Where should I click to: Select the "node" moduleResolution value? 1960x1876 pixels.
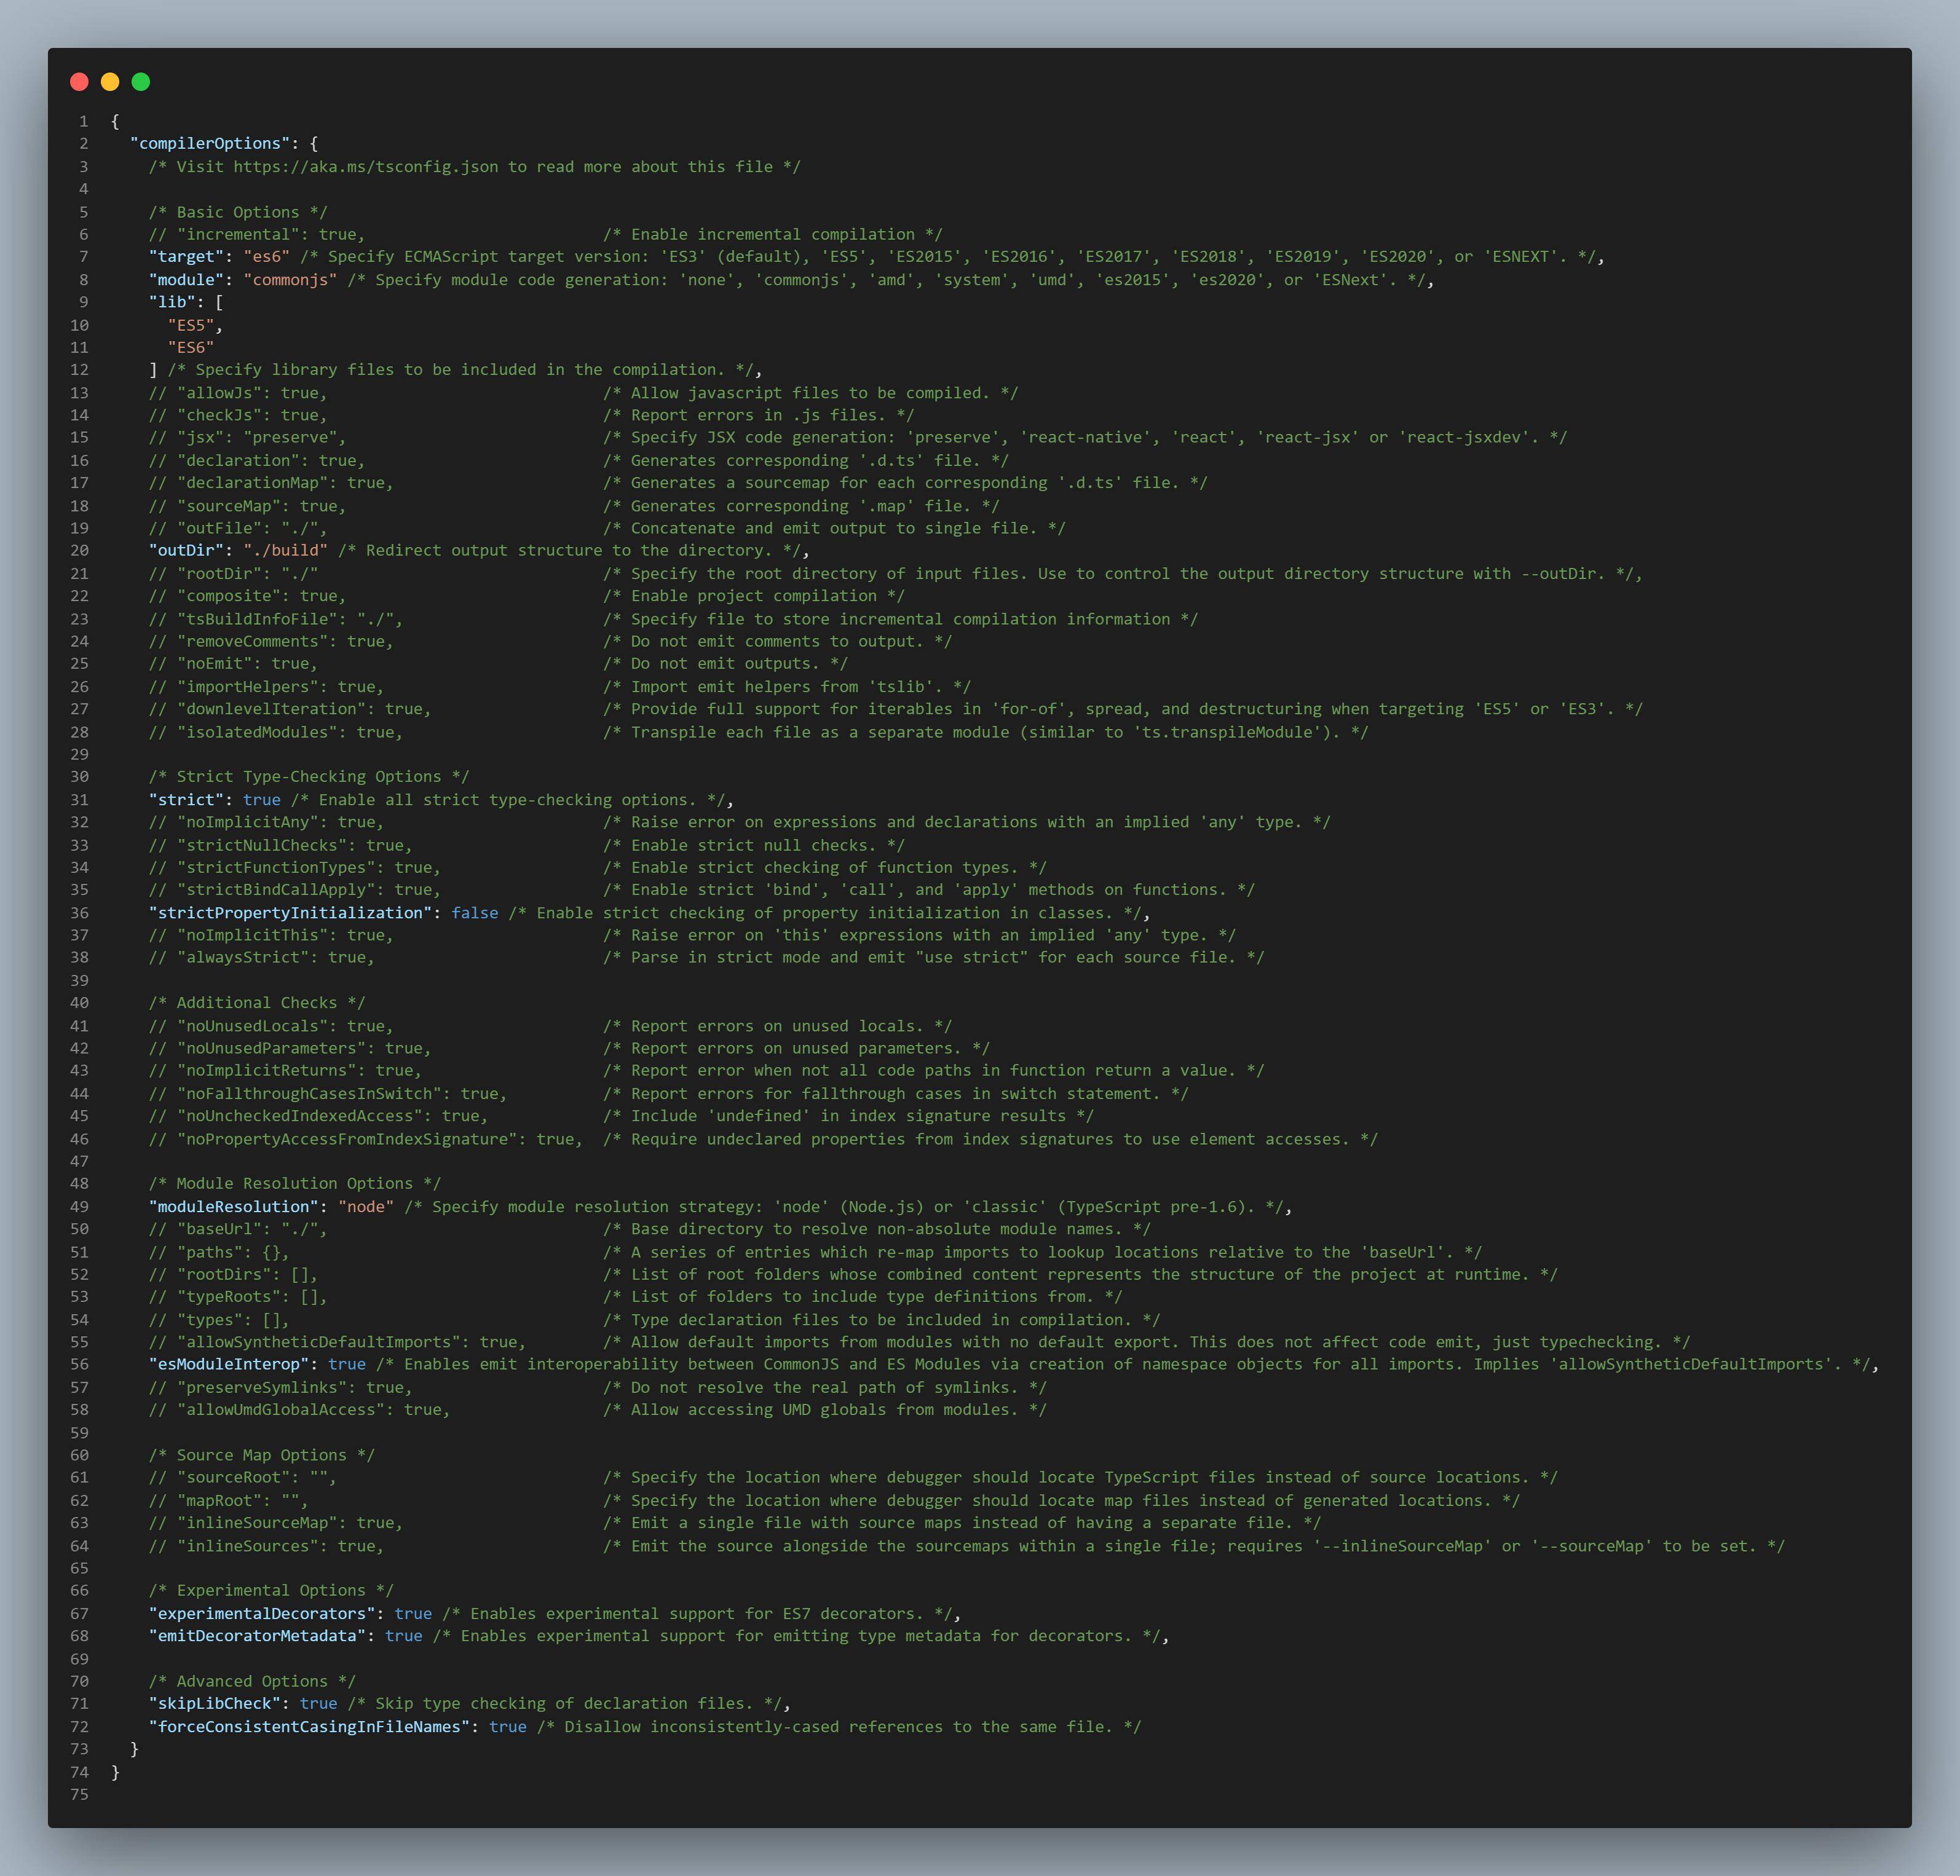(x=366, y=1207)
